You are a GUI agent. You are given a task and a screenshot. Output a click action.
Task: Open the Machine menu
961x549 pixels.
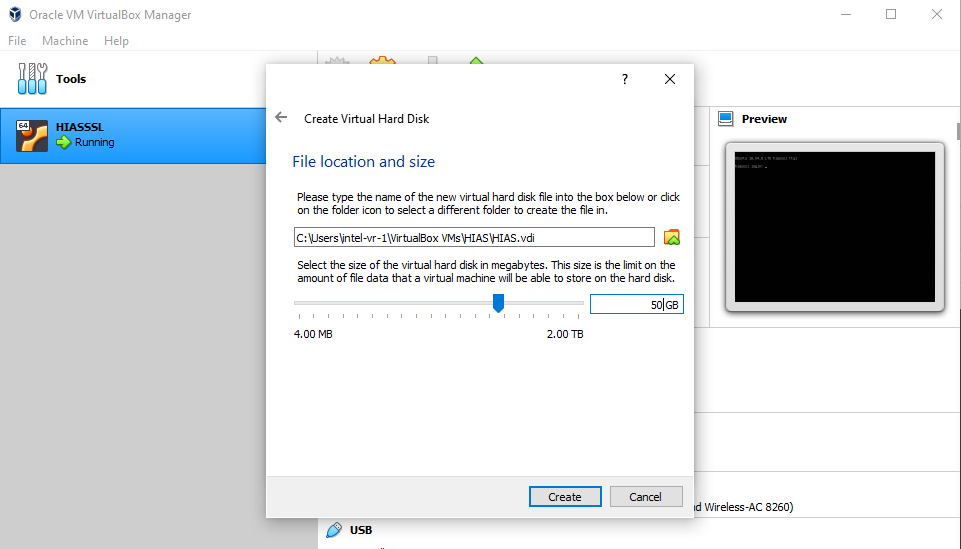[x=65, y=40]
